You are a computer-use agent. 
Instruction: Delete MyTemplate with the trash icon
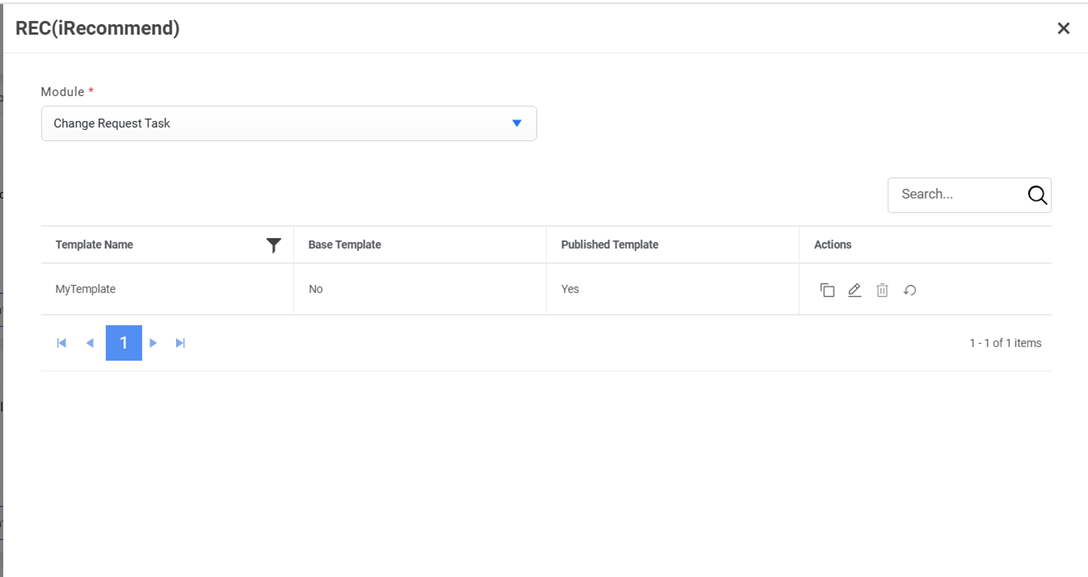point(882,290)
